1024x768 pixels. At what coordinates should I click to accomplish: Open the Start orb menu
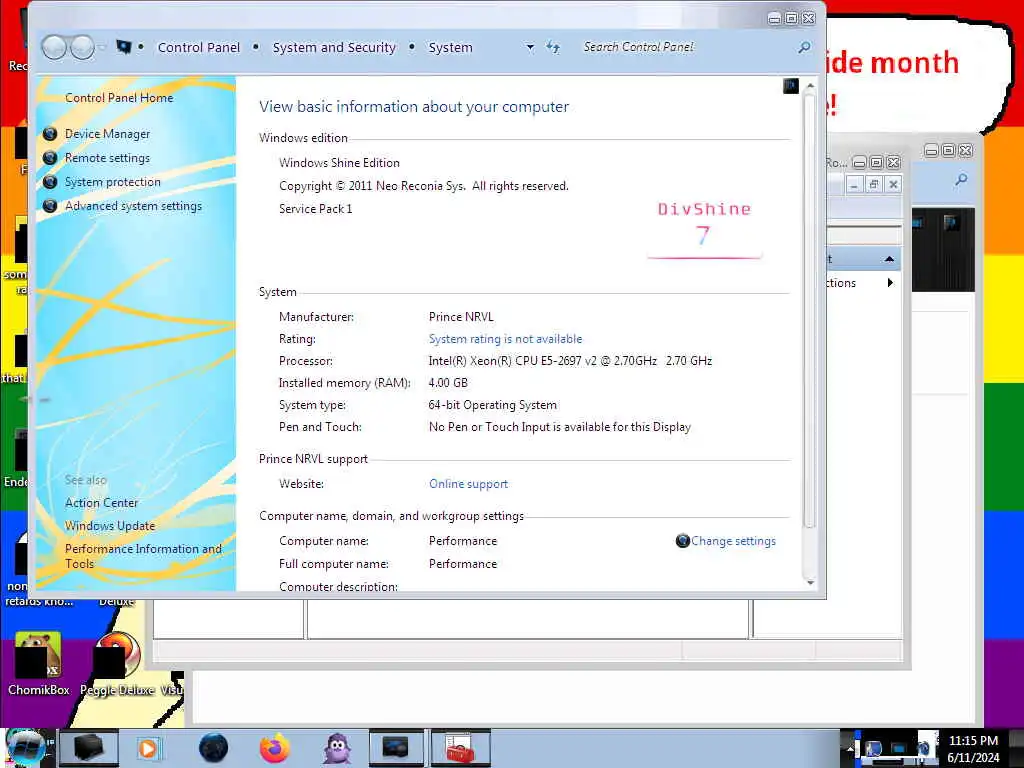pos(26,748)
